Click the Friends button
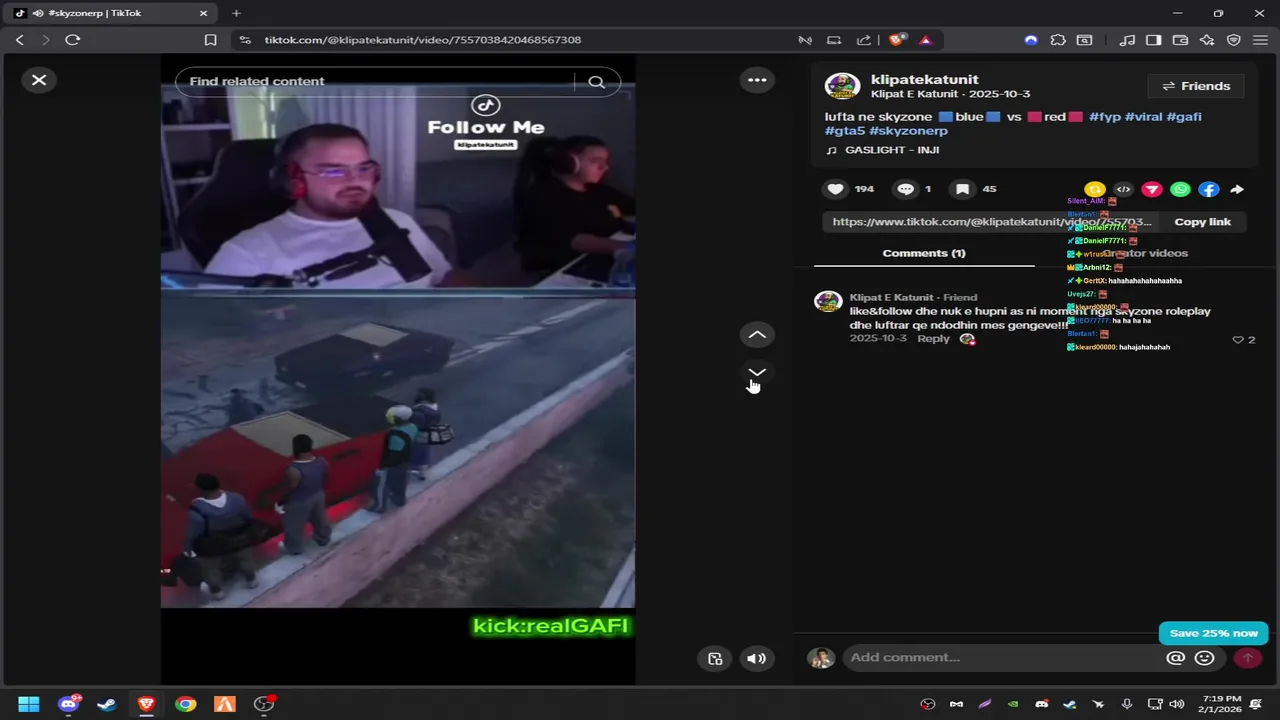The width and height of the screenshot is (1280, 720). tap(1196, 86)
